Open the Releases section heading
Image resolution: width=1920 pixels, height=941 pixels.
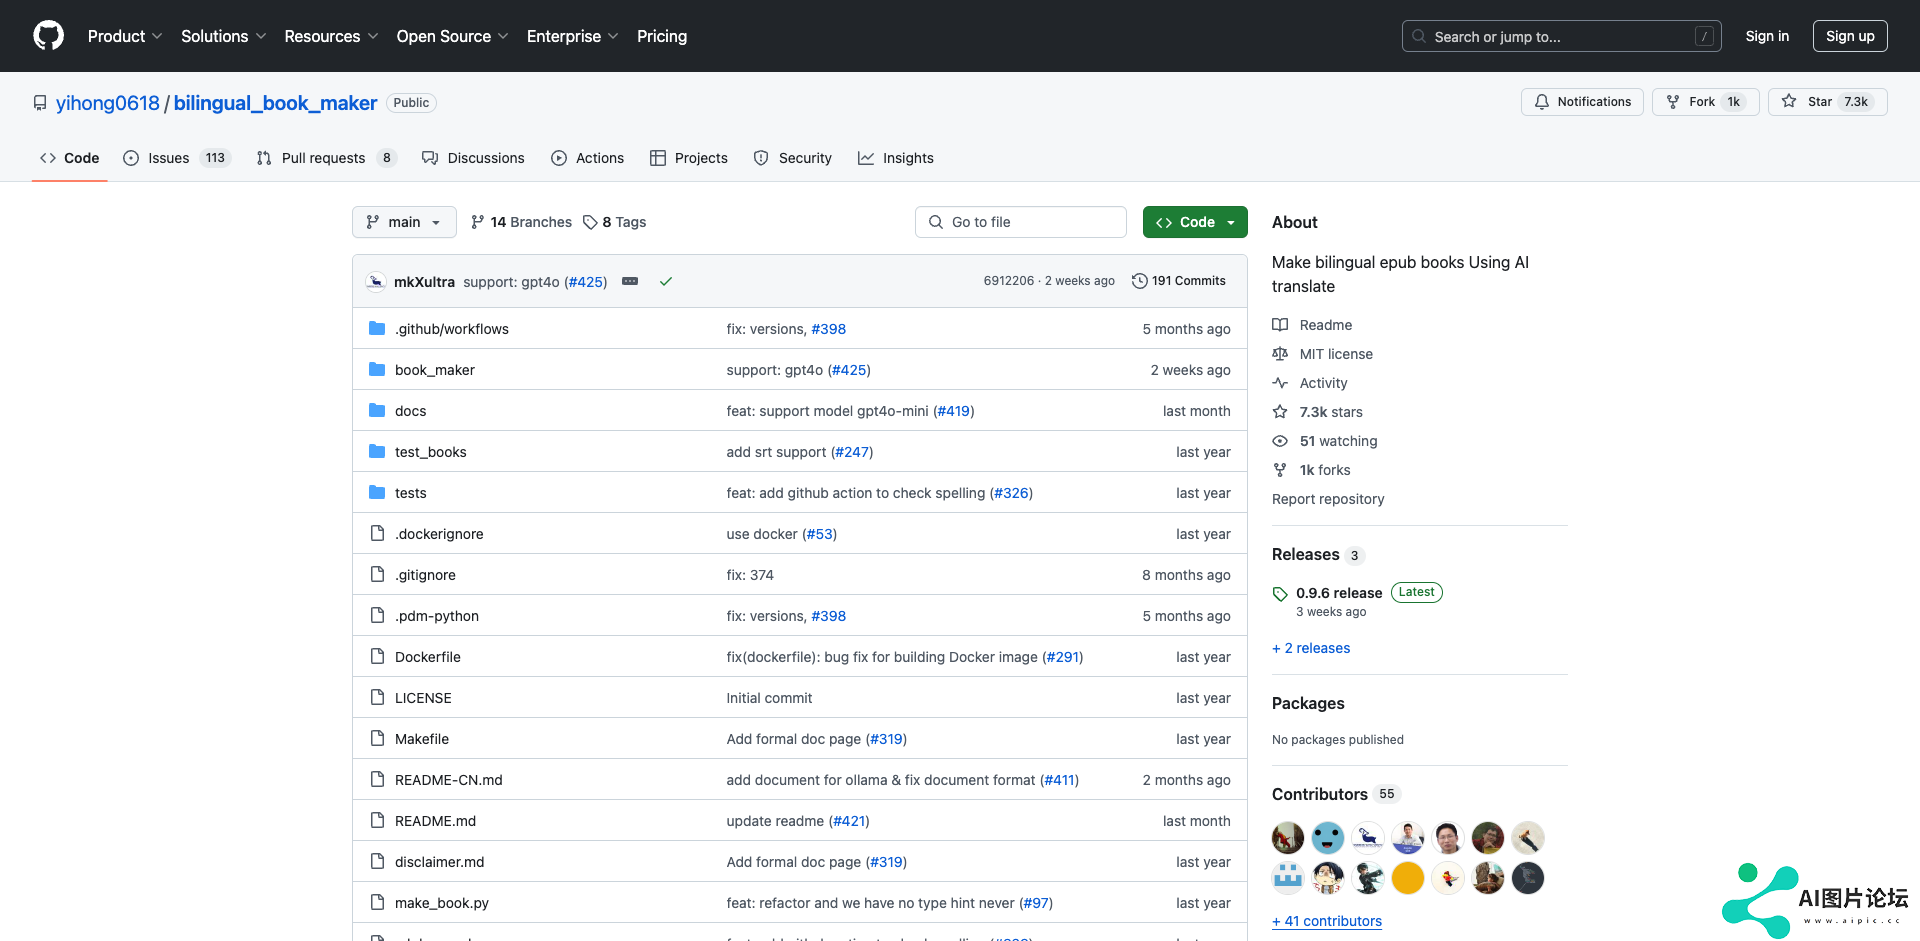(x=1306, y=554)
